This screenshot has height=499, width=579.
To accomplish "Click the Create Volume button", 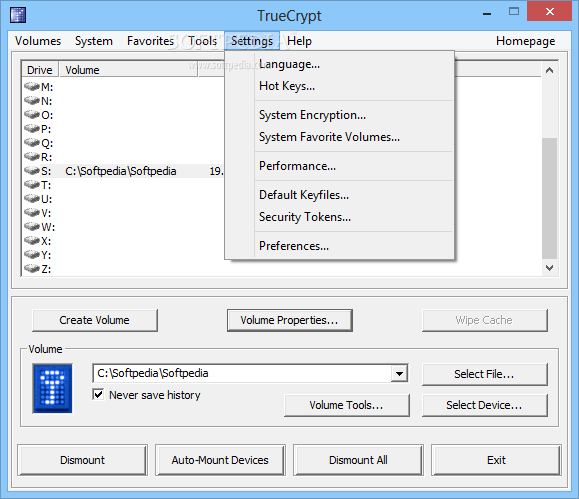I will click(95, 320).
